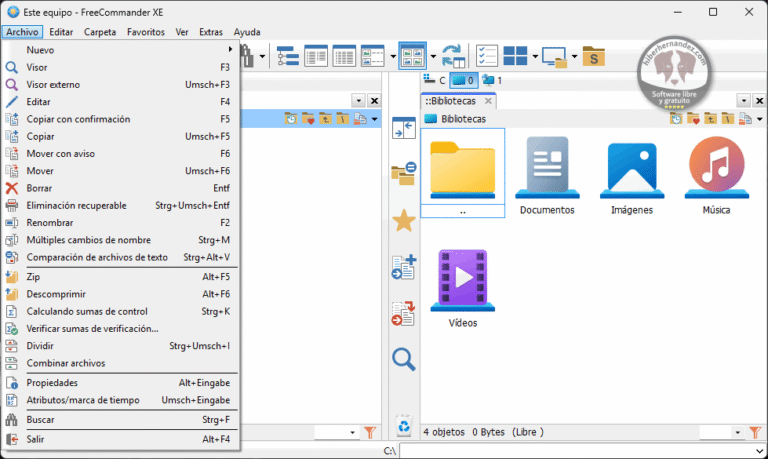The width and height of the screenshot is (768, 459).
Task: Choose Verificar sumas de verificación entry
Action: click(x=120, y=328)
